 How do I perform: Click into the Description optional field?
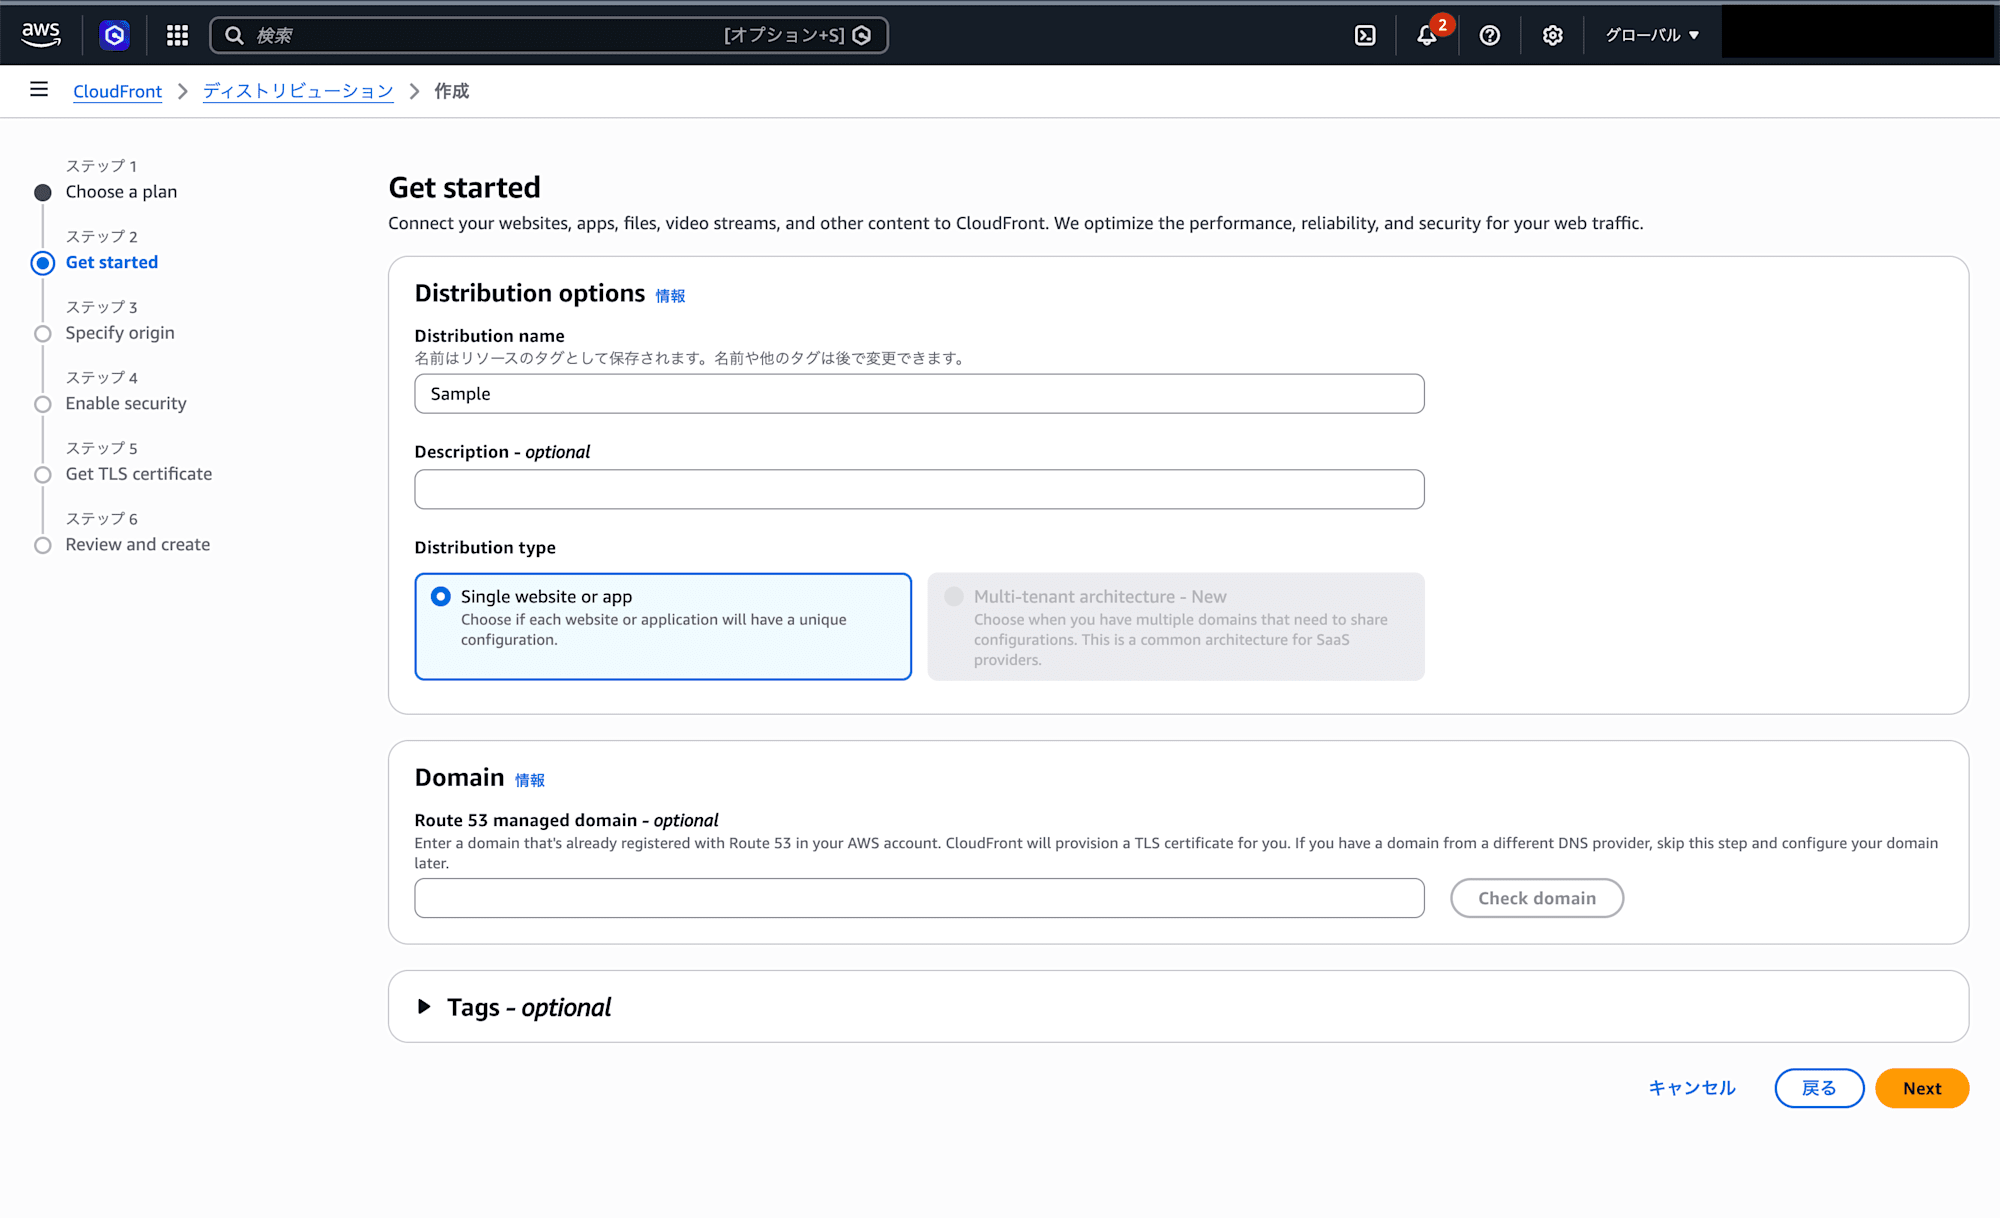(919, 489)
